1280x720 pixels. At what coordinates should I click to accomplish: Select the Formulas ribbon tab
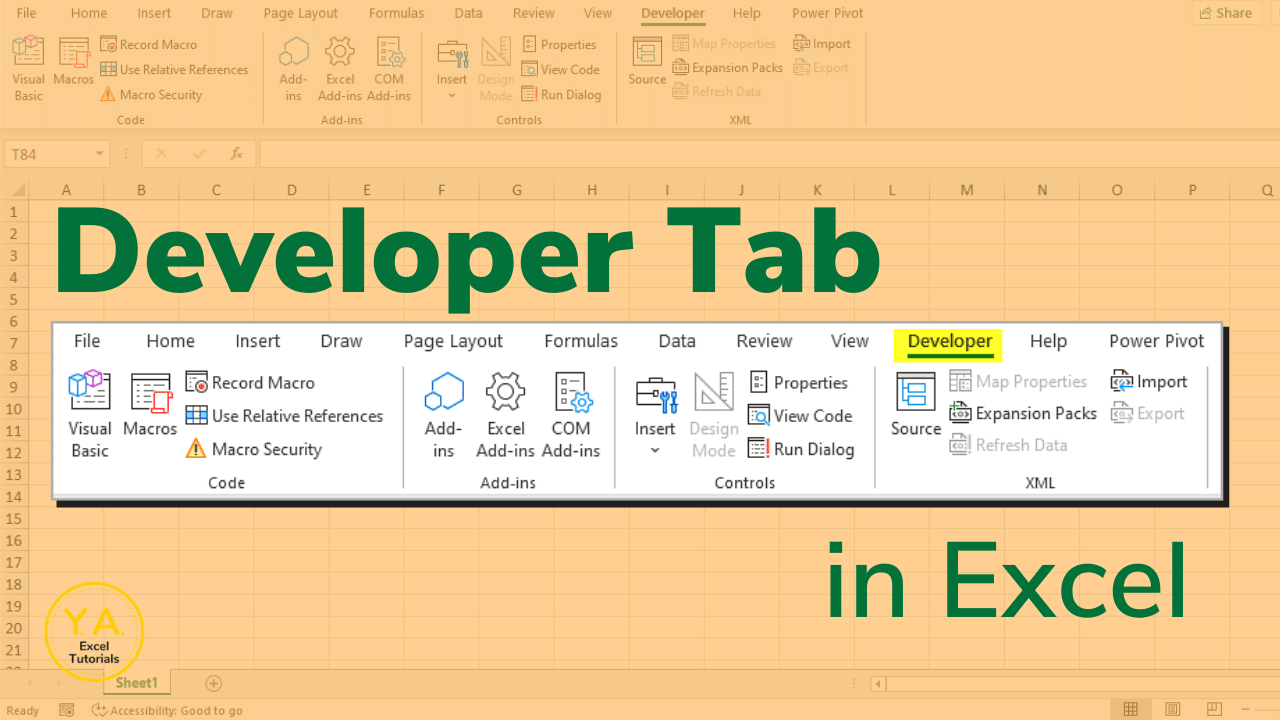pyautogui.click(x=396, y=13)
